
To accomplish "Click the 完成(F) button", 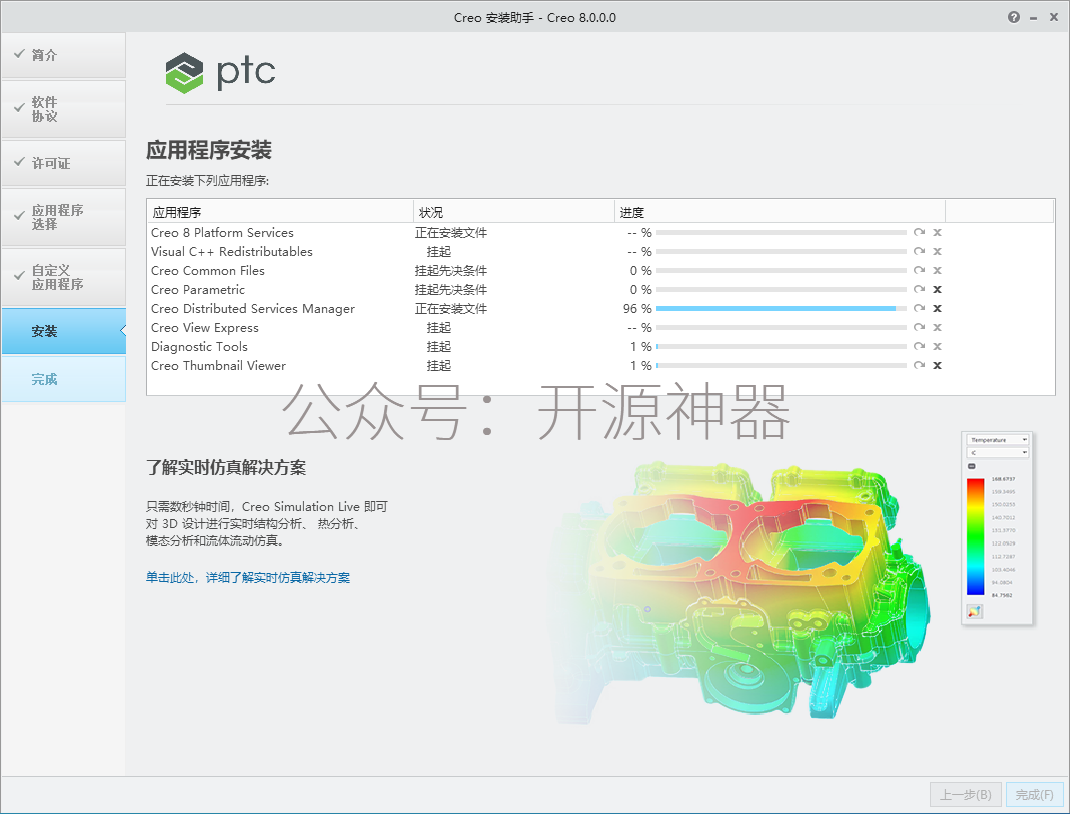I will [x=1035, y=795].
